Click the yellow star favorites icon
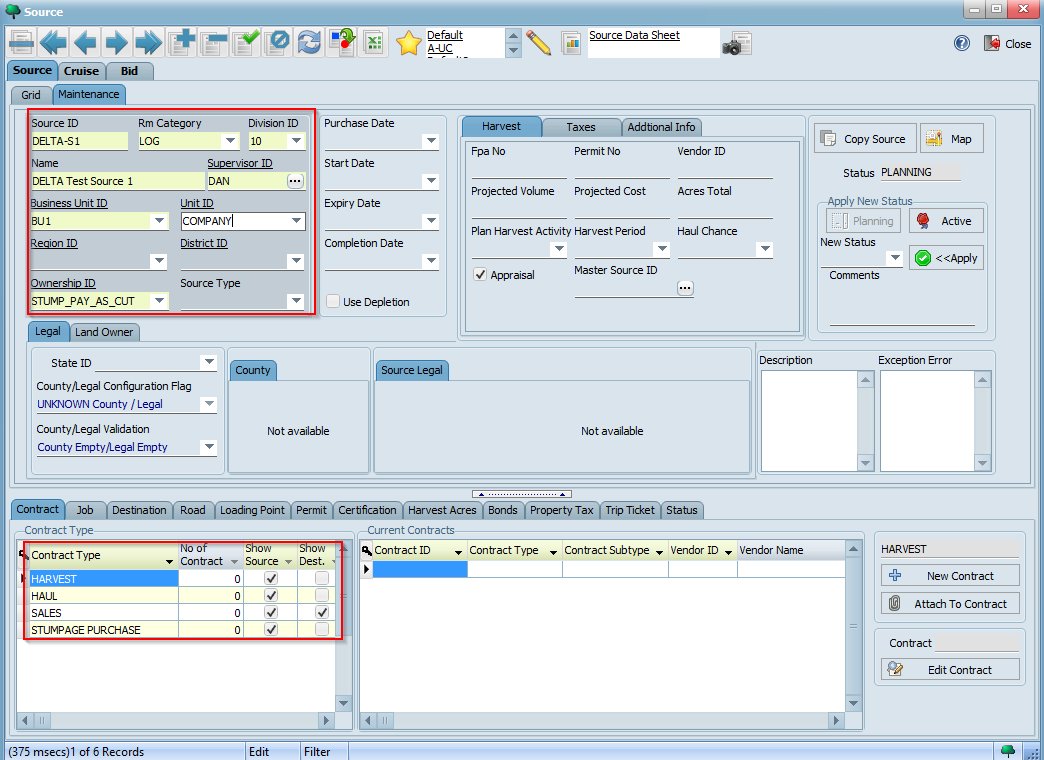1044x760 pixels. (x=409, y=43)
